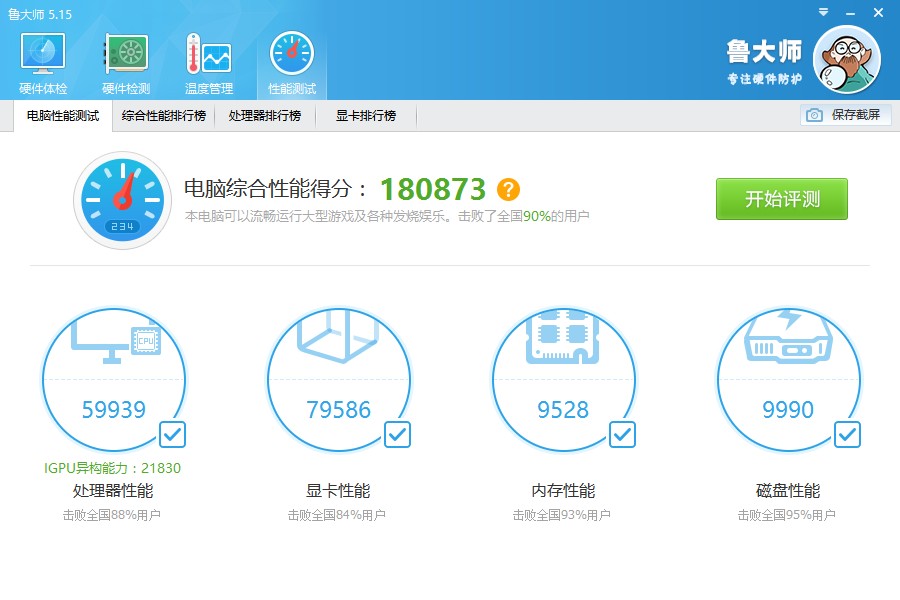Viewport: 900px width, 600px height.
Task: Click the checkmark badge under 内存性能 score
Action: 622,434
